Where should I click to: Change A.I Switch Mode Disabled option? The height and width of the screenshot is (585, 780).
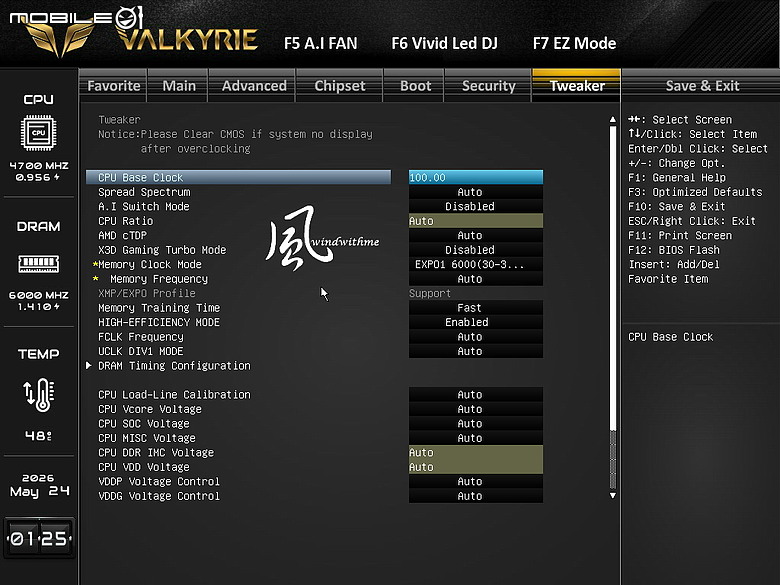pos(476,206)
